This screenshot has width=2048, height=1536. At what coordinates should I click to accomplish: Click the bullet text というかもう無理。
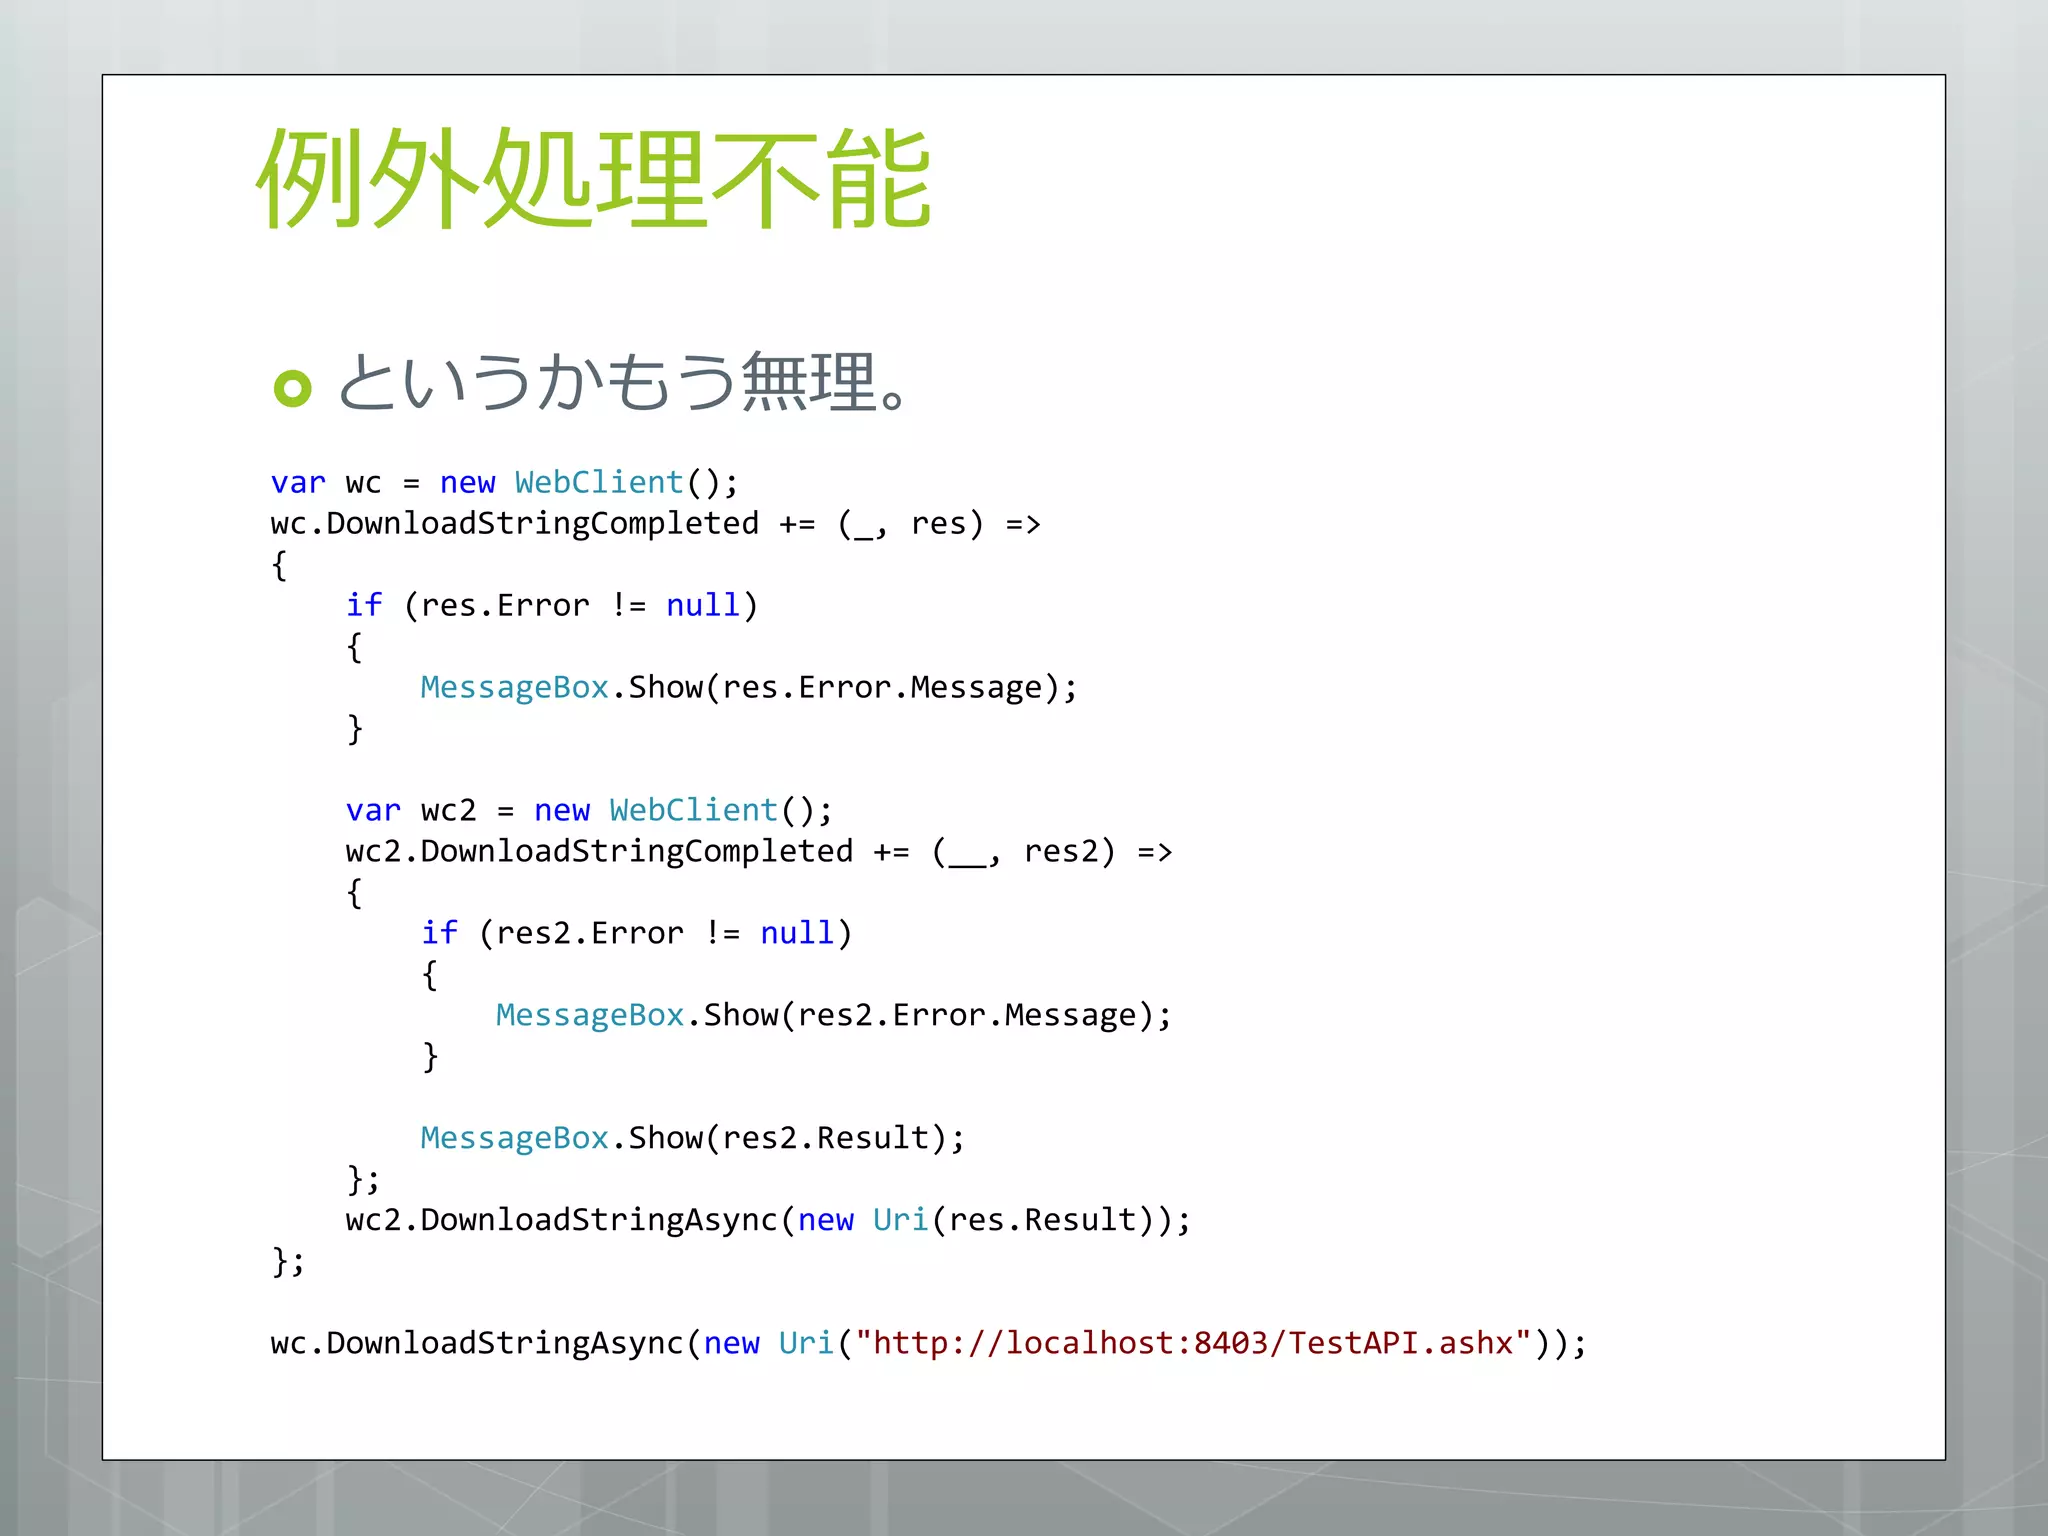pos(624,382)
